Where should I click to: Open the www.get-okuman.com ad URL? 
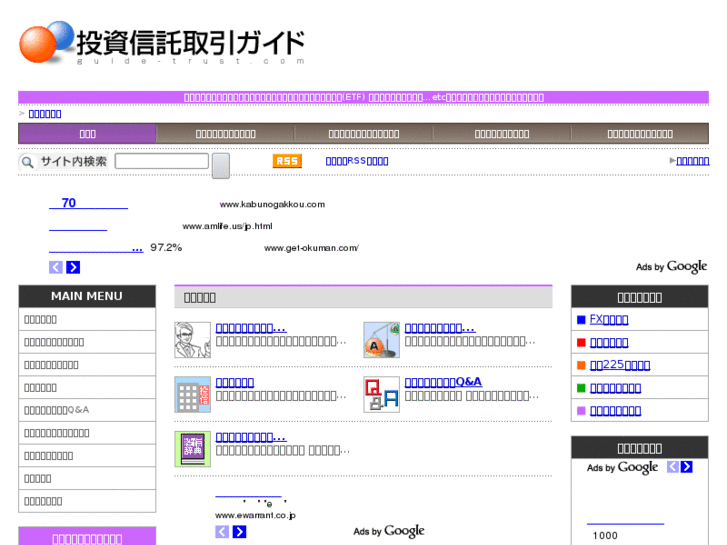click(x=312, y=248)
